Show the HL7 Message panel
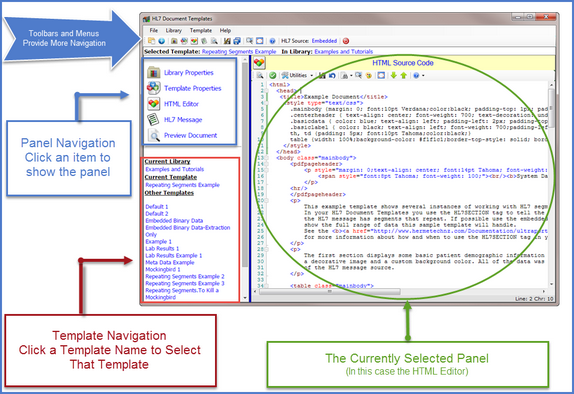Viewport: 574px width, 394px height. [x=175, y=119]
